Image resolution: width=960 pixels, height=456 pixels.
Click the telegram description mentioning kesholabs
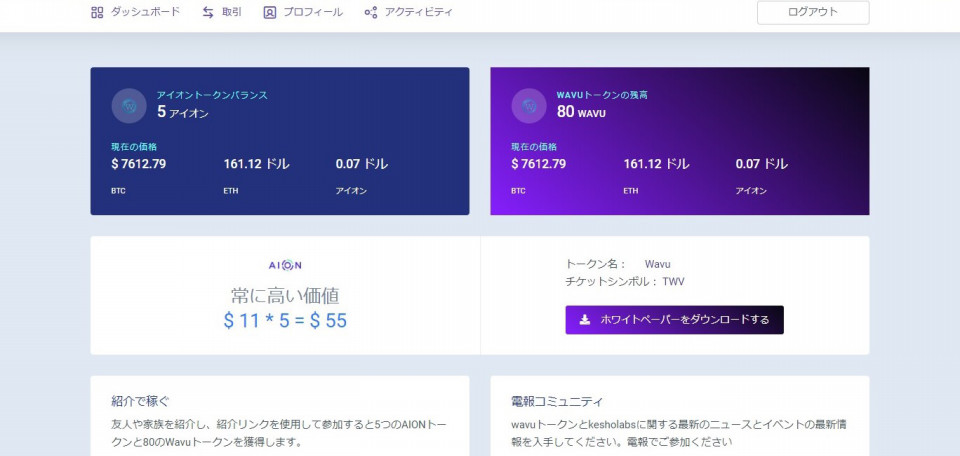679,433
